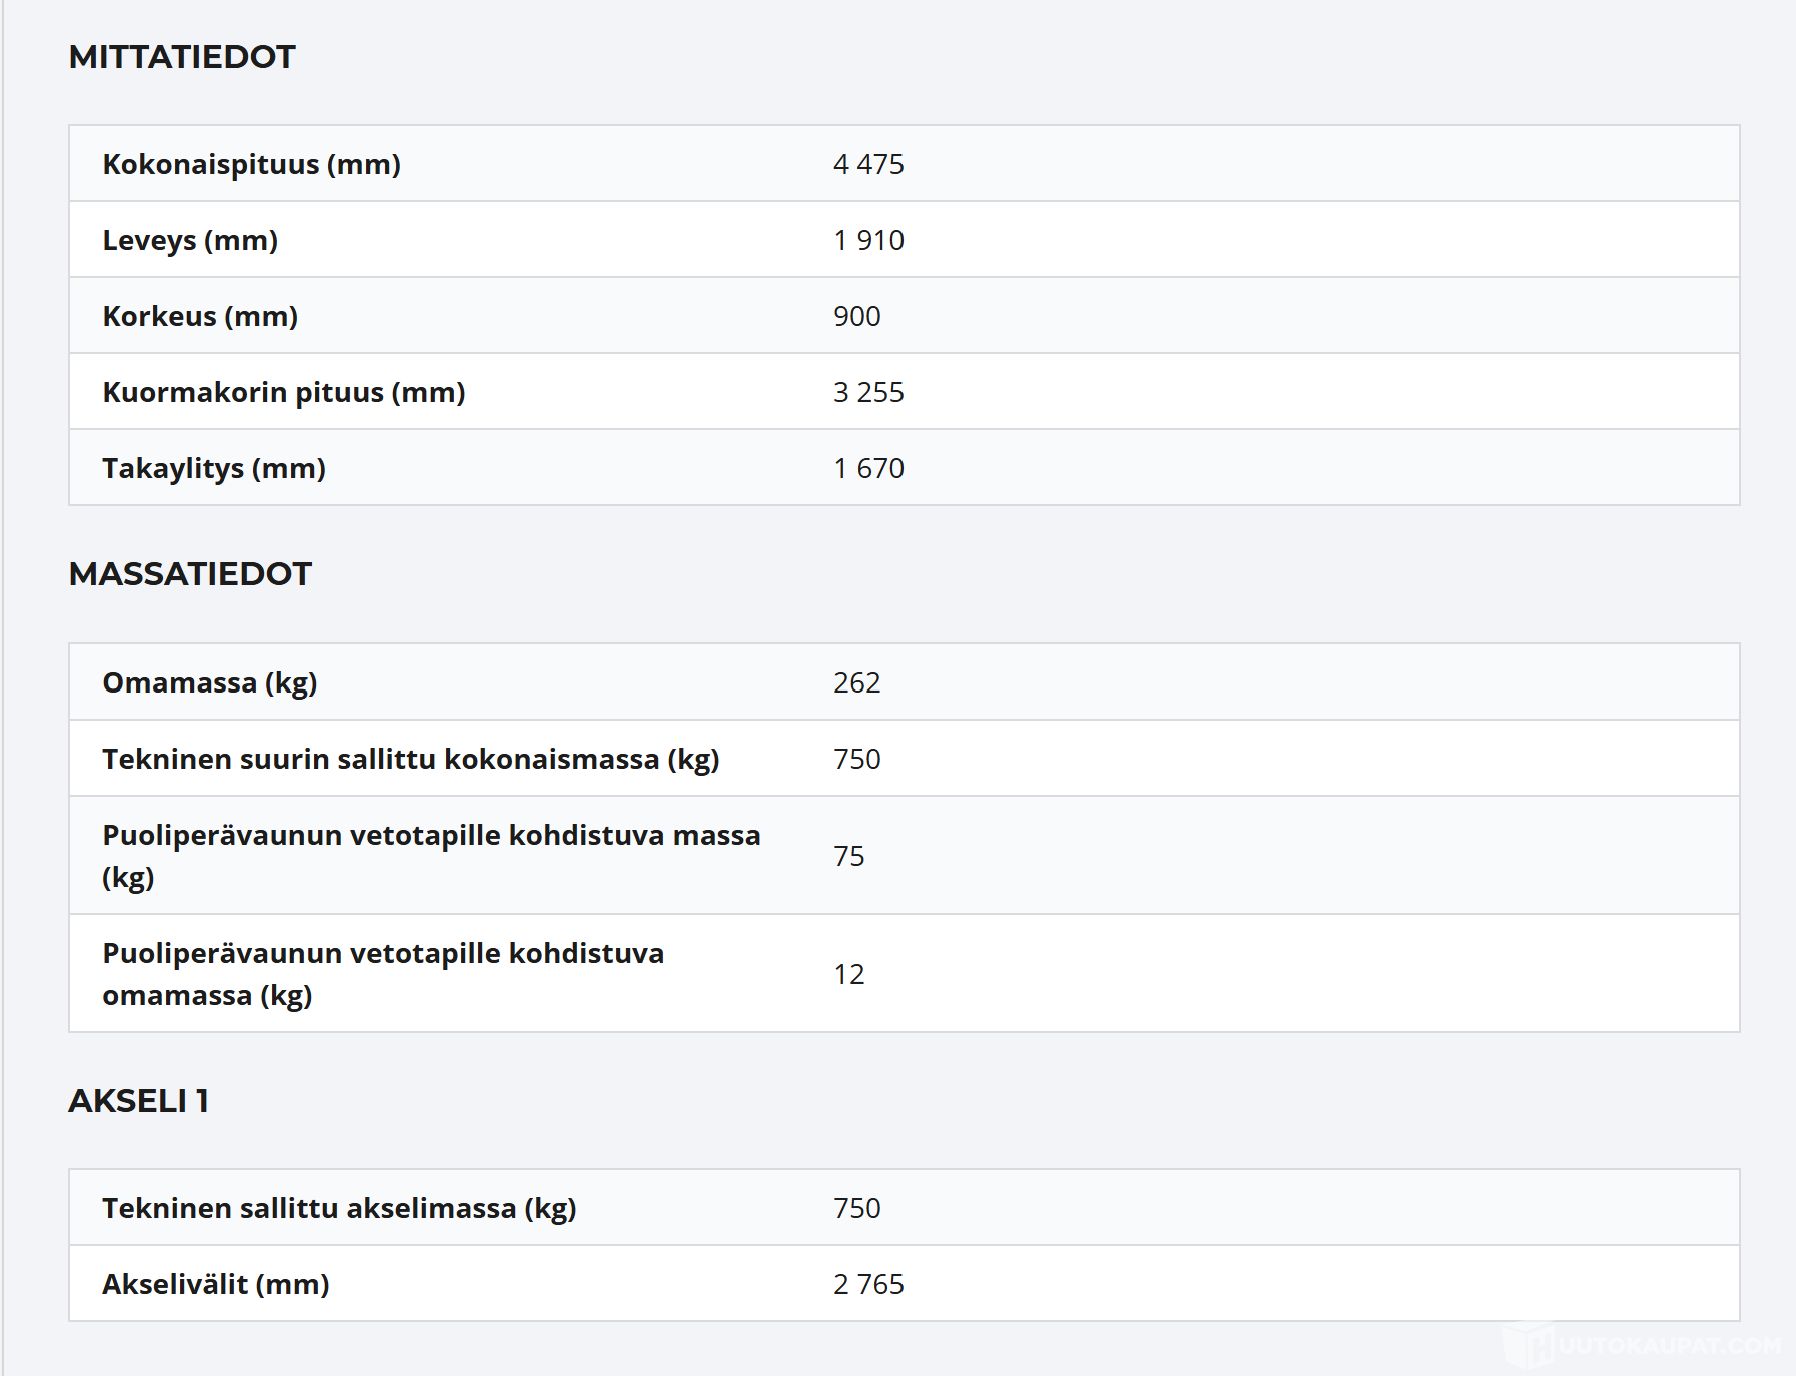Click the MITTATIEDOT section heading
The image size is (1796, 1376).
pyautogui.click(x=182, y=57)
